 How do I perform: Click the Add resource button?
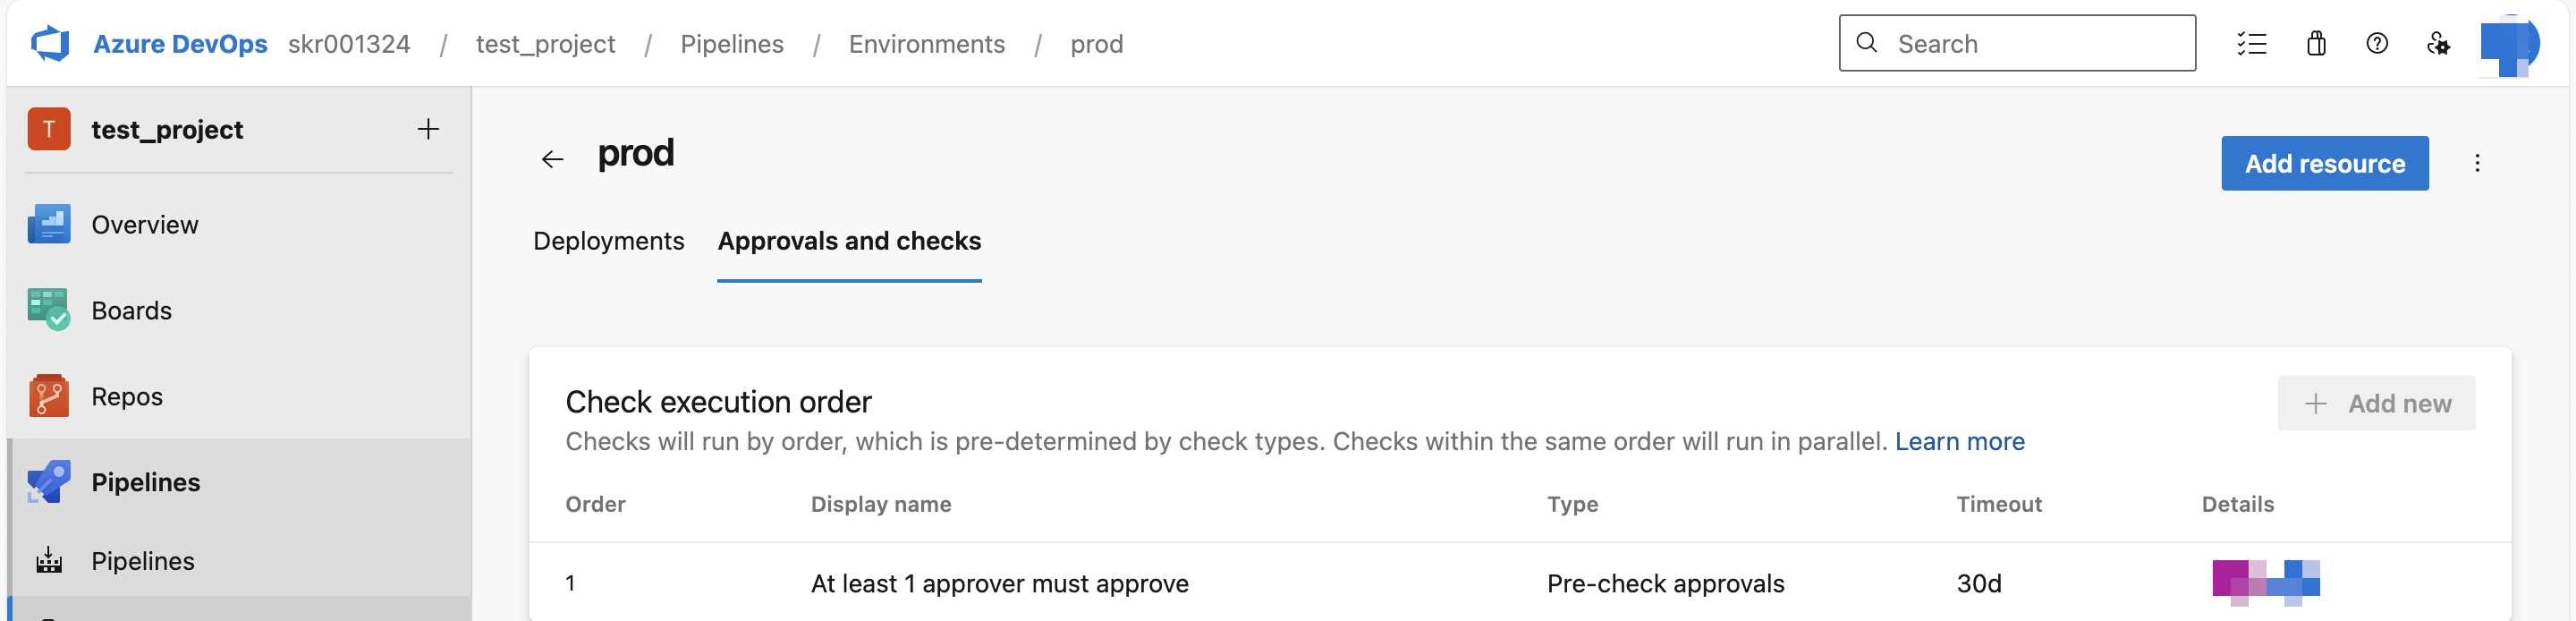2324,163
